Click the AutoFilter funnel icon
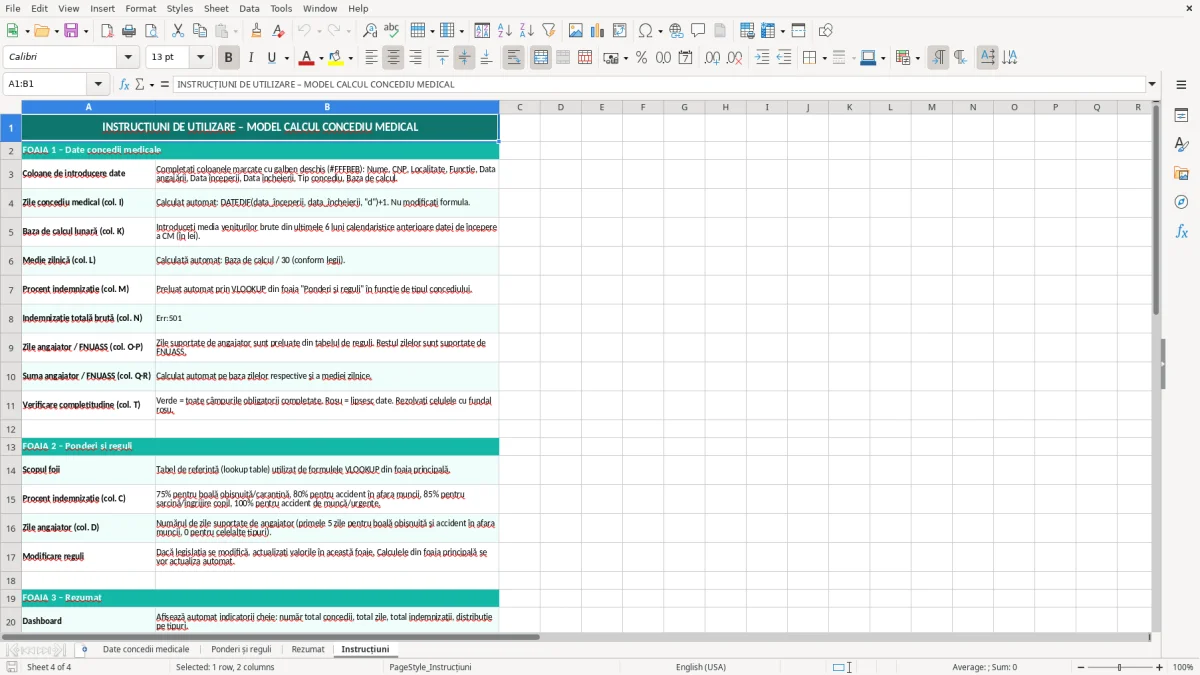 (549, 31)
